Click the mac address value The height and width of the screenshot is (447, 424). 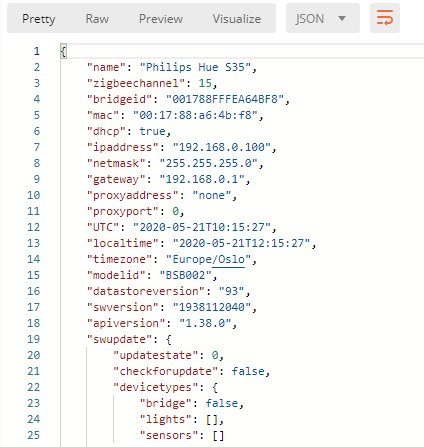click(x=195, y=115)
